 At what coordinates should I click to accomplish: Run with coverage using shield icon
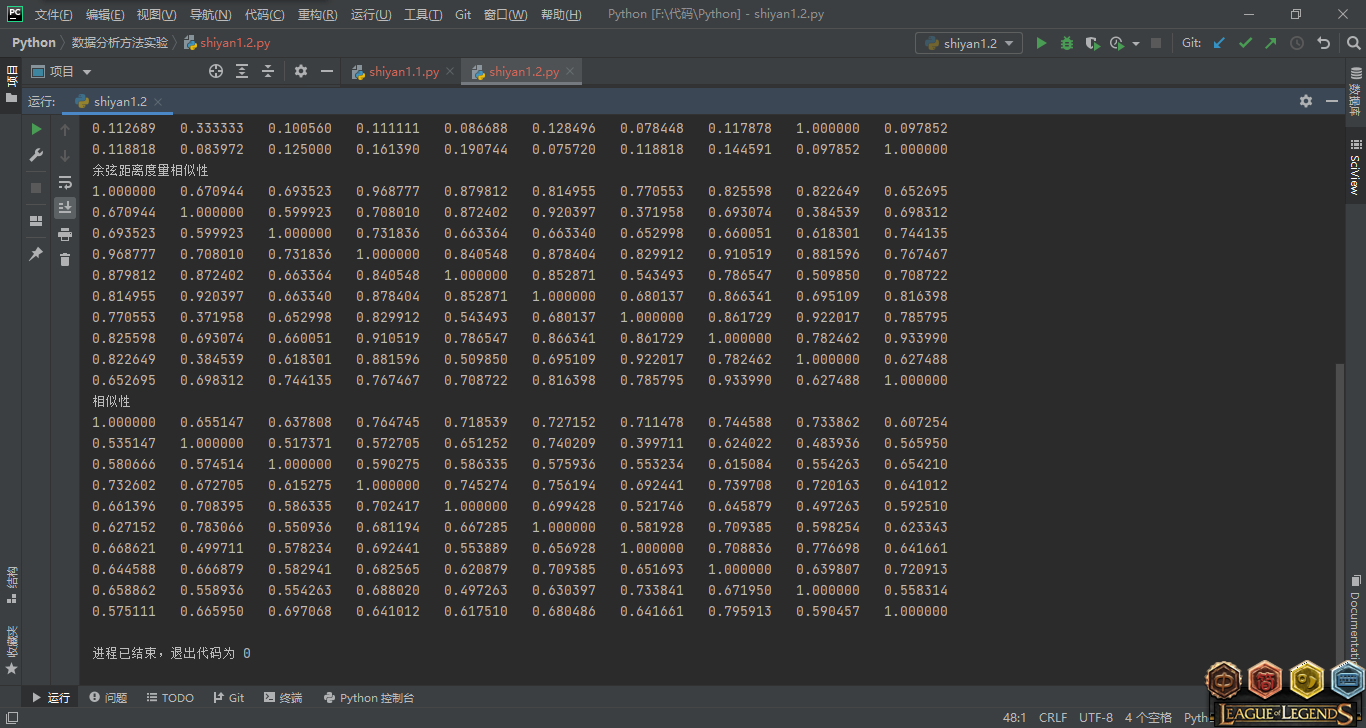pos(1092,43)
